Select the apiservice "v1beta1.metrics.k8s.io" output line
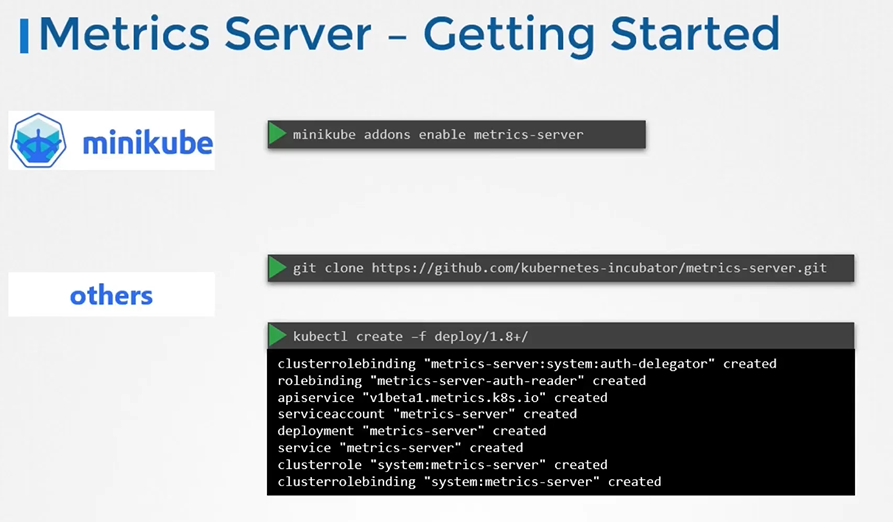Viewport: 893px width, 522px height. [x=442, y=397]
